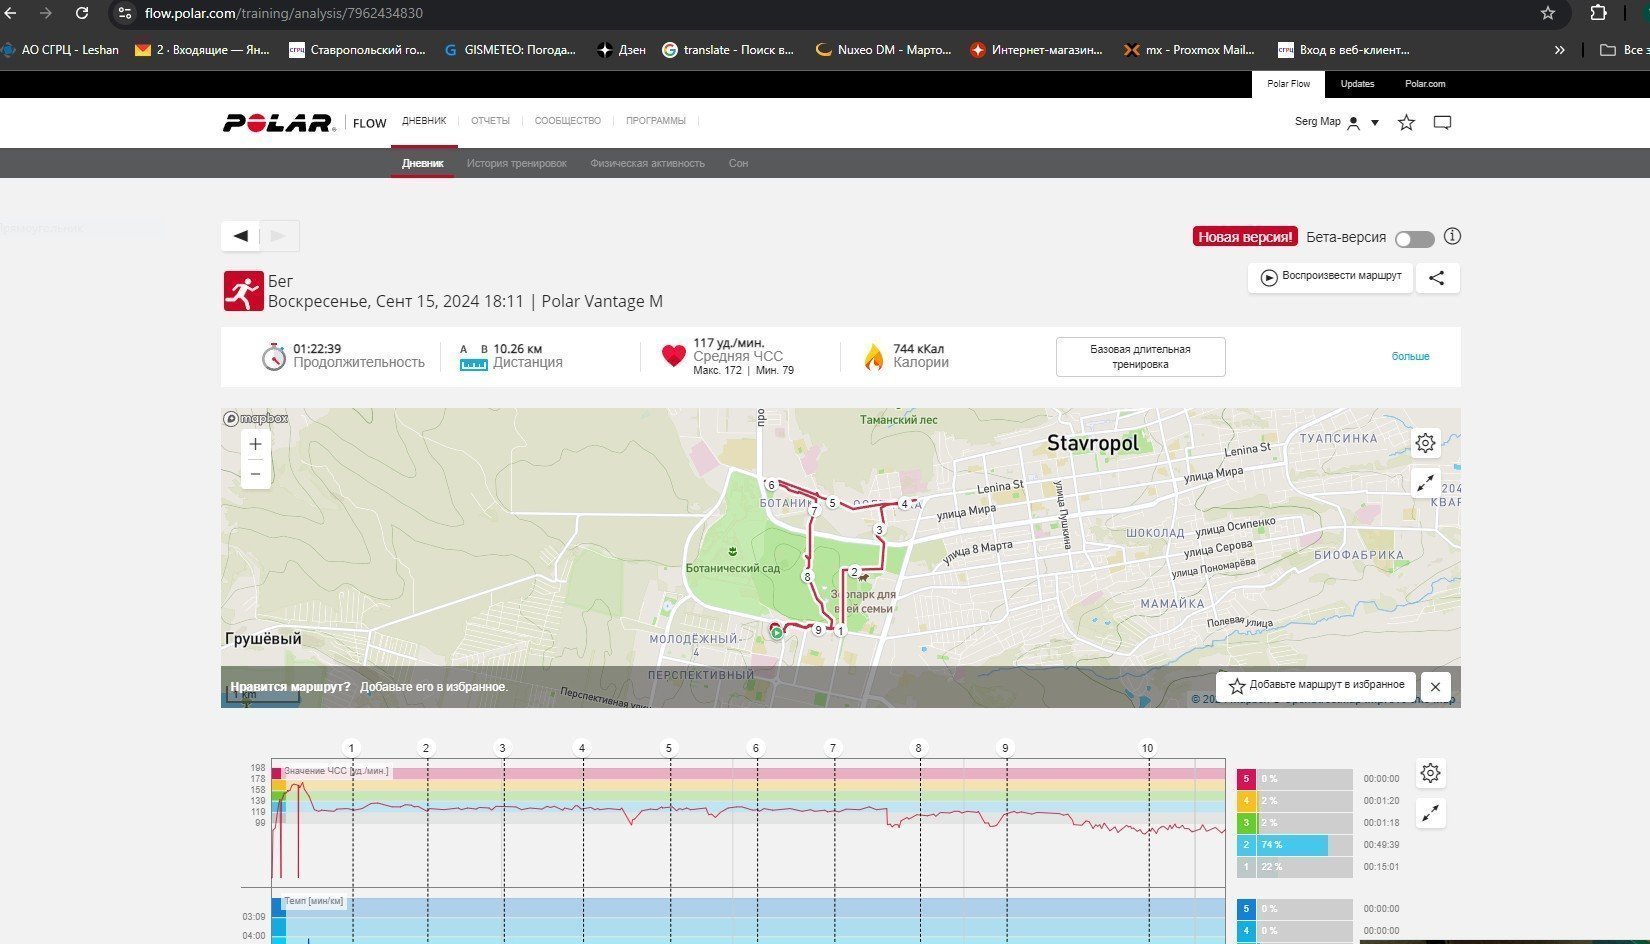Open the favorites star icon in the header
Image resolution: width=1650 pixels, height=944 pixels.
click(x=1406, y=122)
